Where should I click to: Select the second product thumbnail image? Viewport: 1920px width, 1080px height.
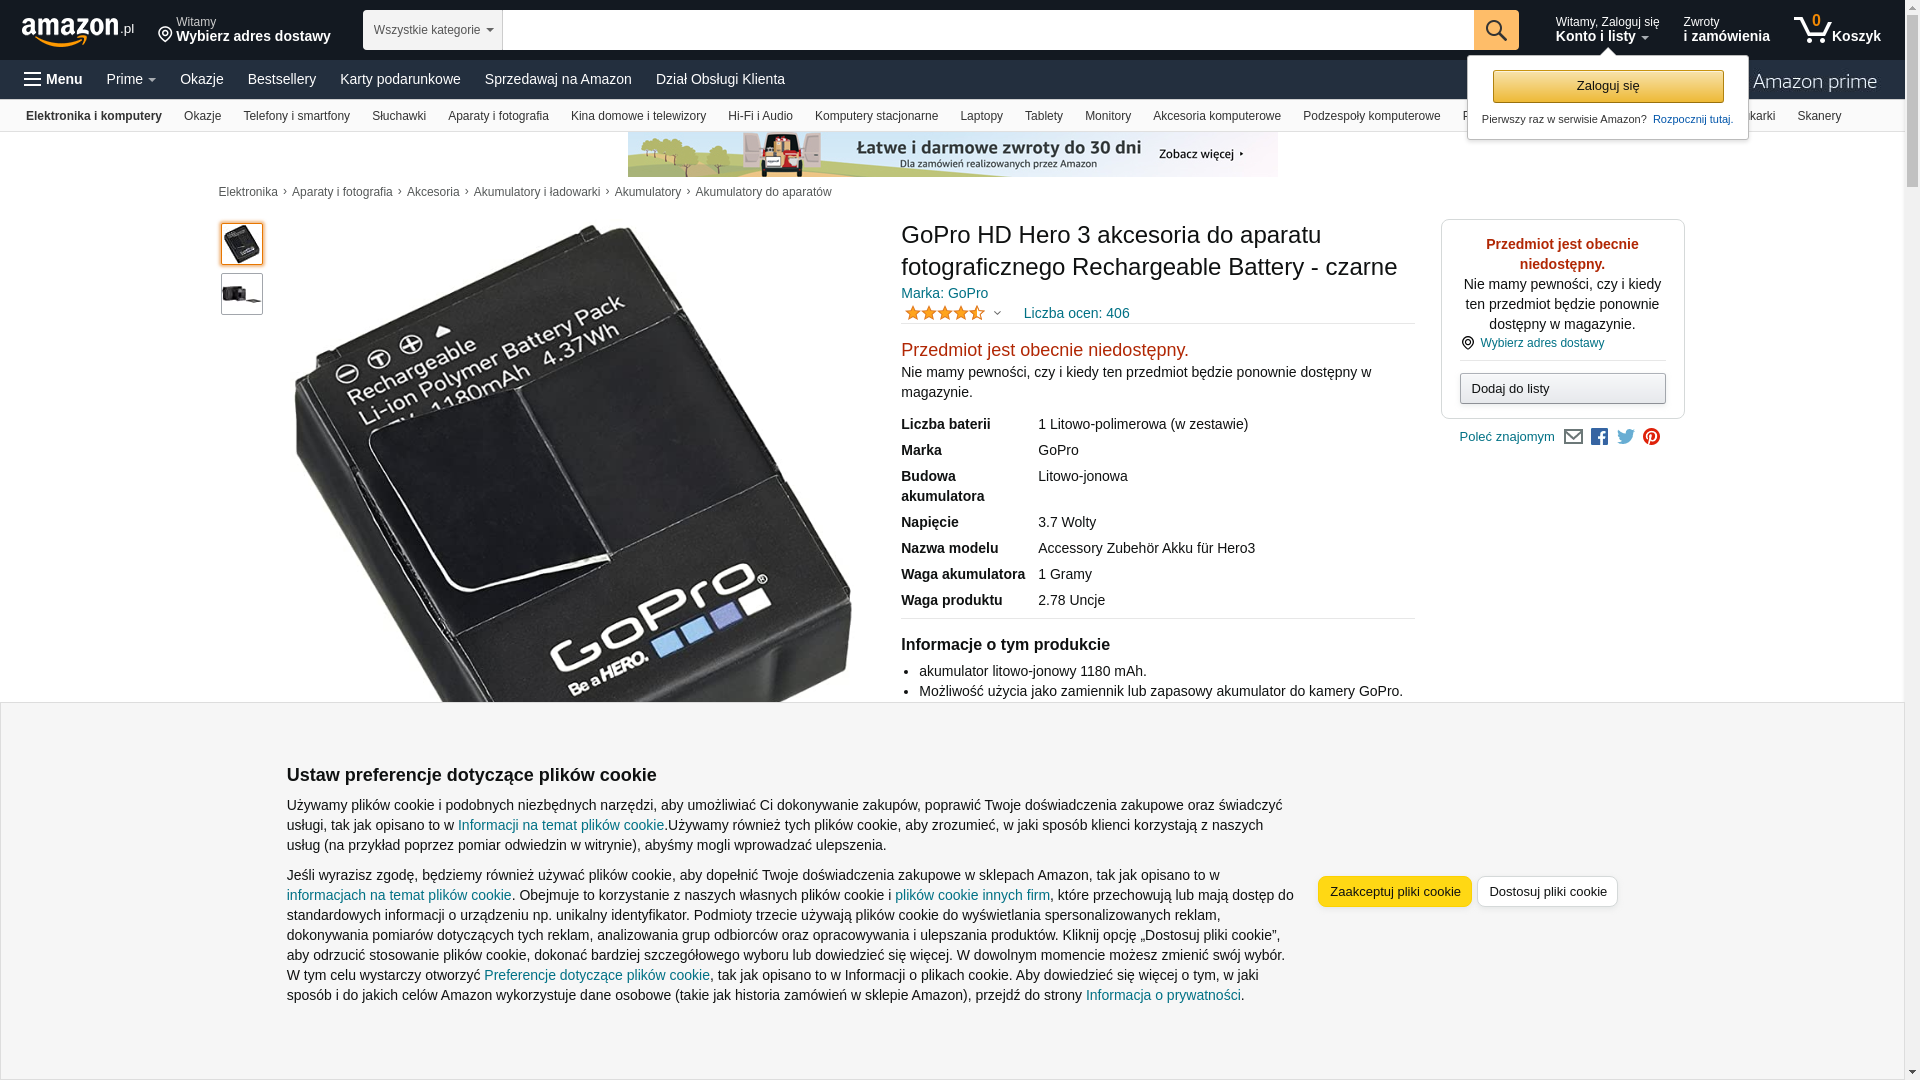242,294
